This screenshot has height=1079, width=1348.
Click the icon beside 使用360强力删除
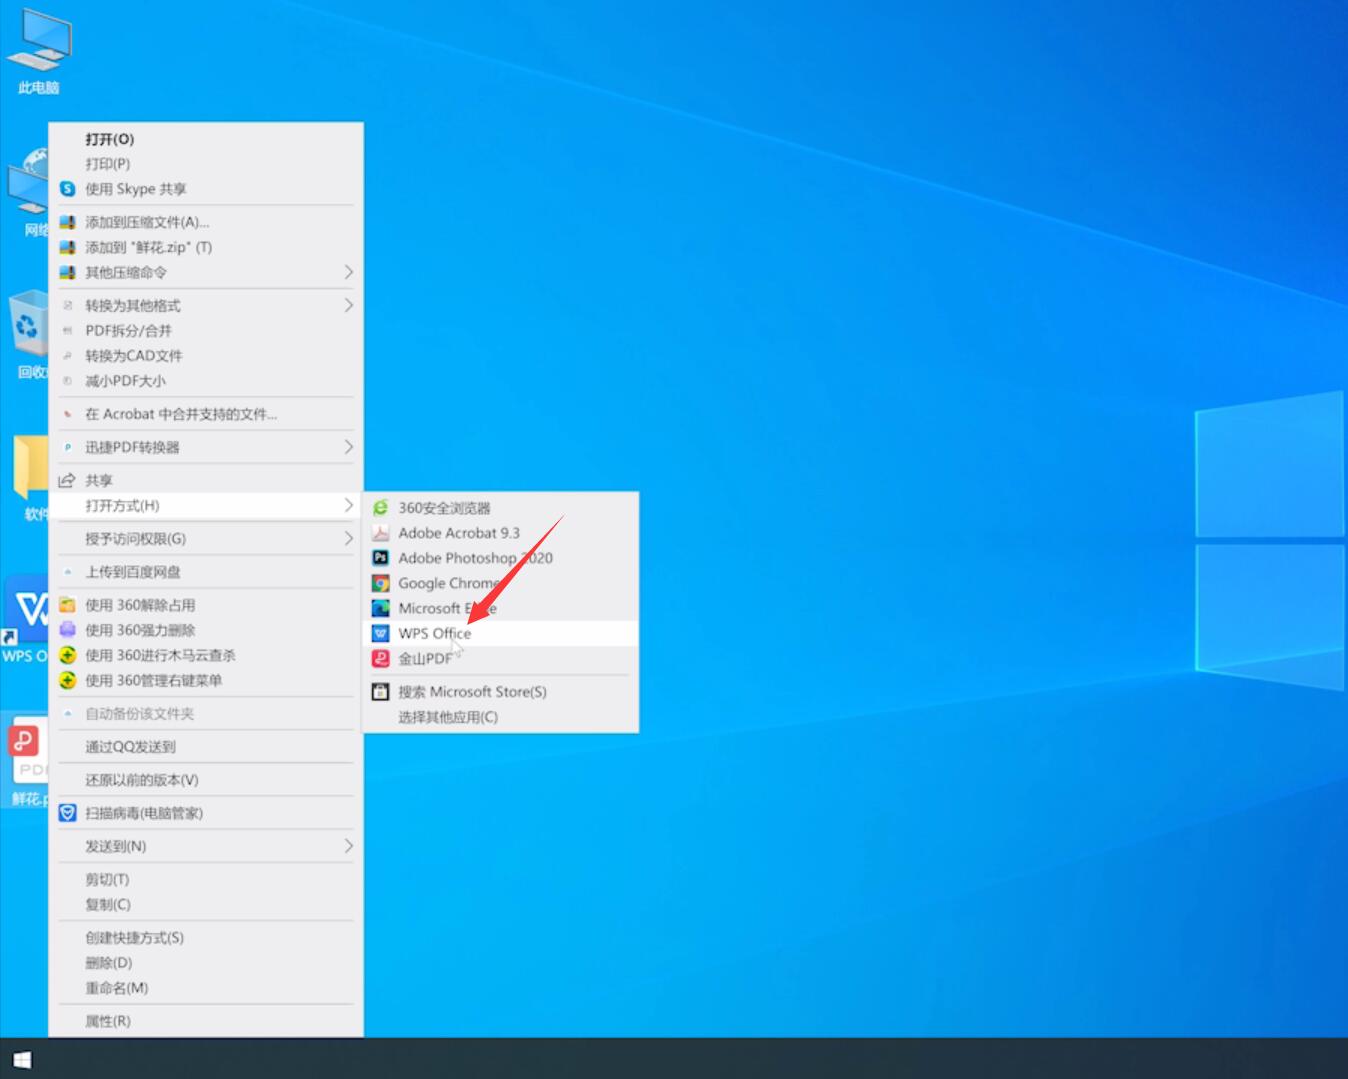tap(67, 630)
